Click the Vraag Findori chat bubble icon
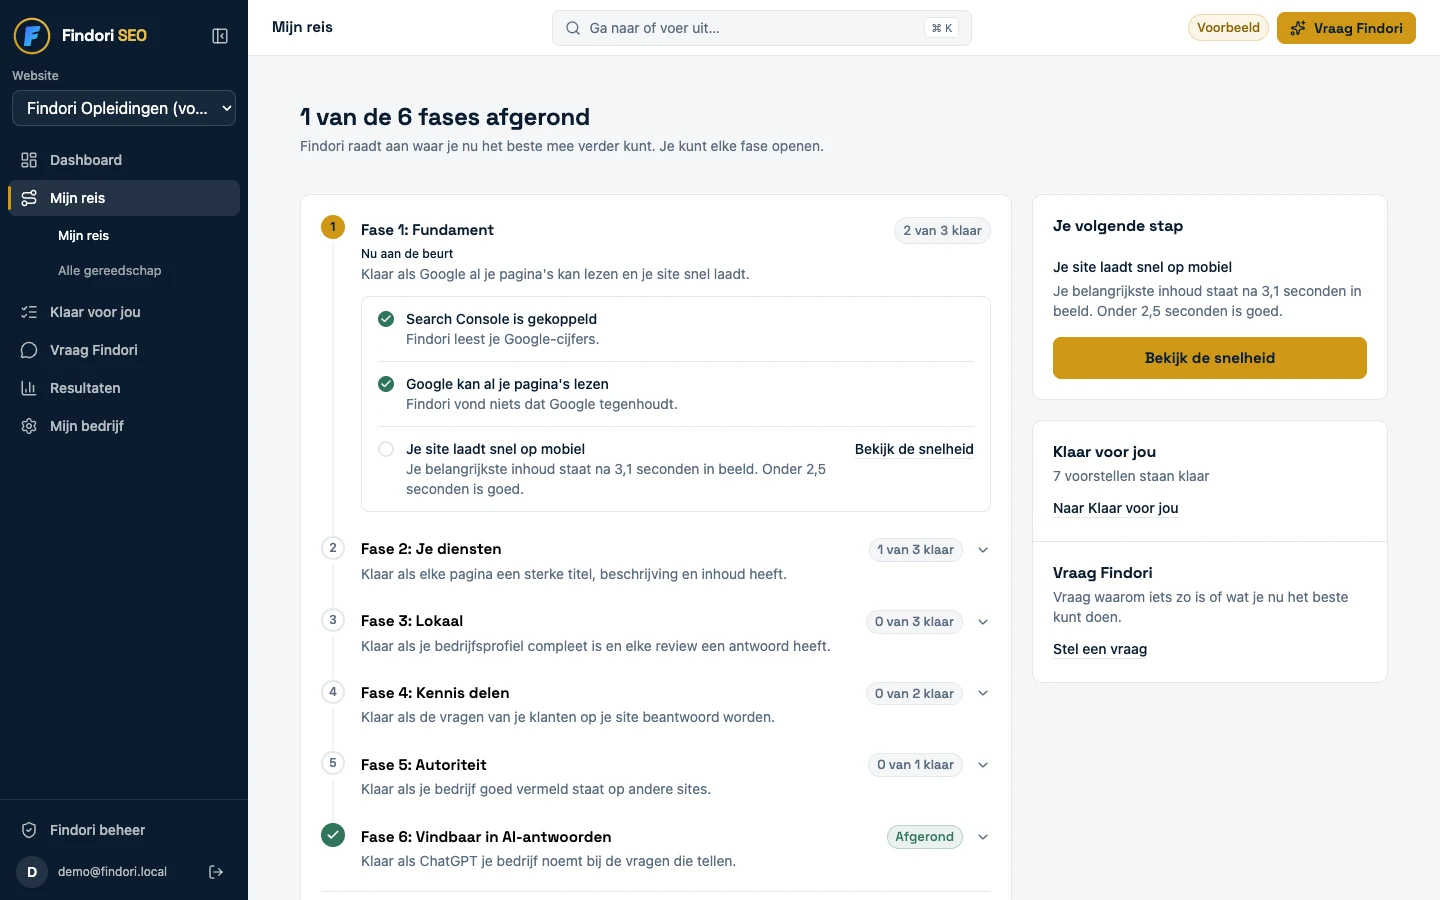This screenshot has width=1440, height=900. pos(29,350)
